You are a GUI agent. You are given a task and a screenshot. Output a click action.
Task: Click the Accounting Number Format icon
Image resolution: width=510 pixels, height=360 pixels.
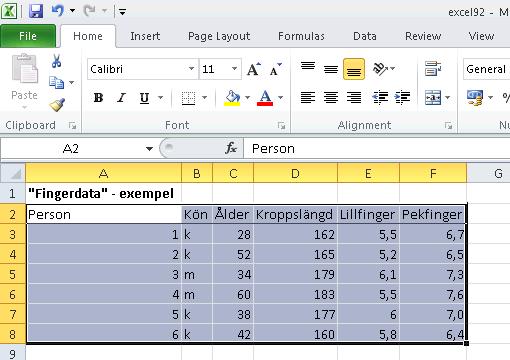pyautogui.click(x=475, y=98)
